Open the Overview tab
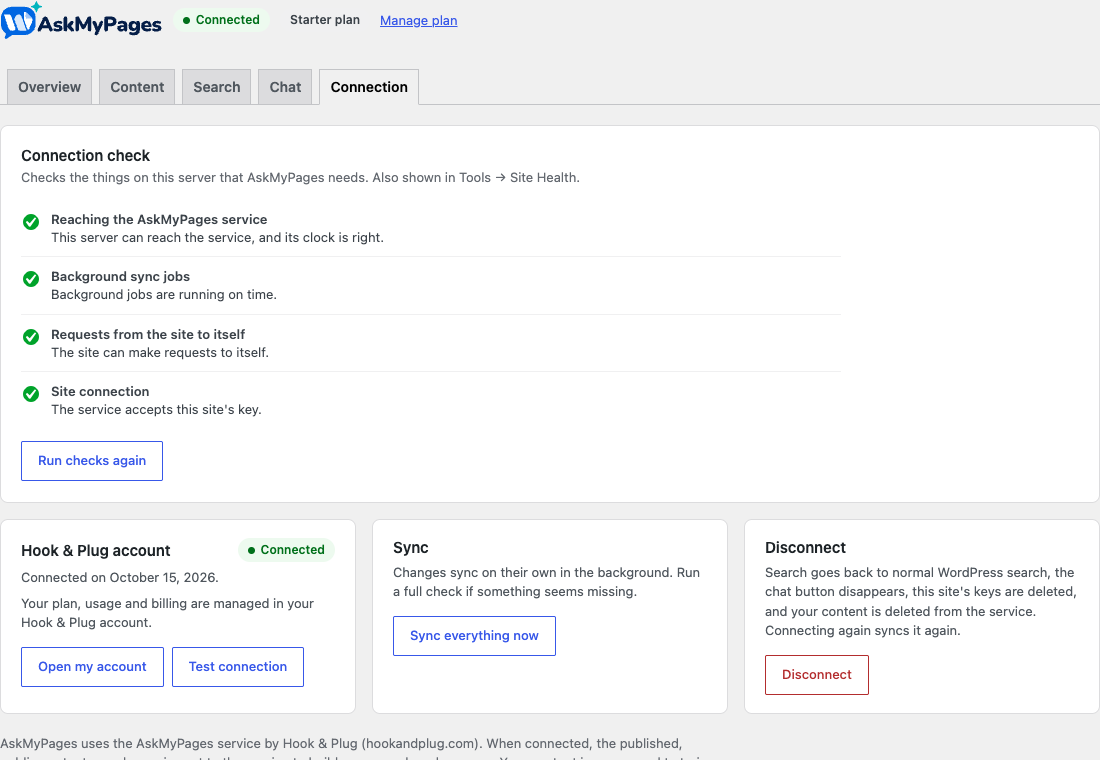The height and width of the screenshot is (760, 1100). pyautogui.click(x=49, y=87)
